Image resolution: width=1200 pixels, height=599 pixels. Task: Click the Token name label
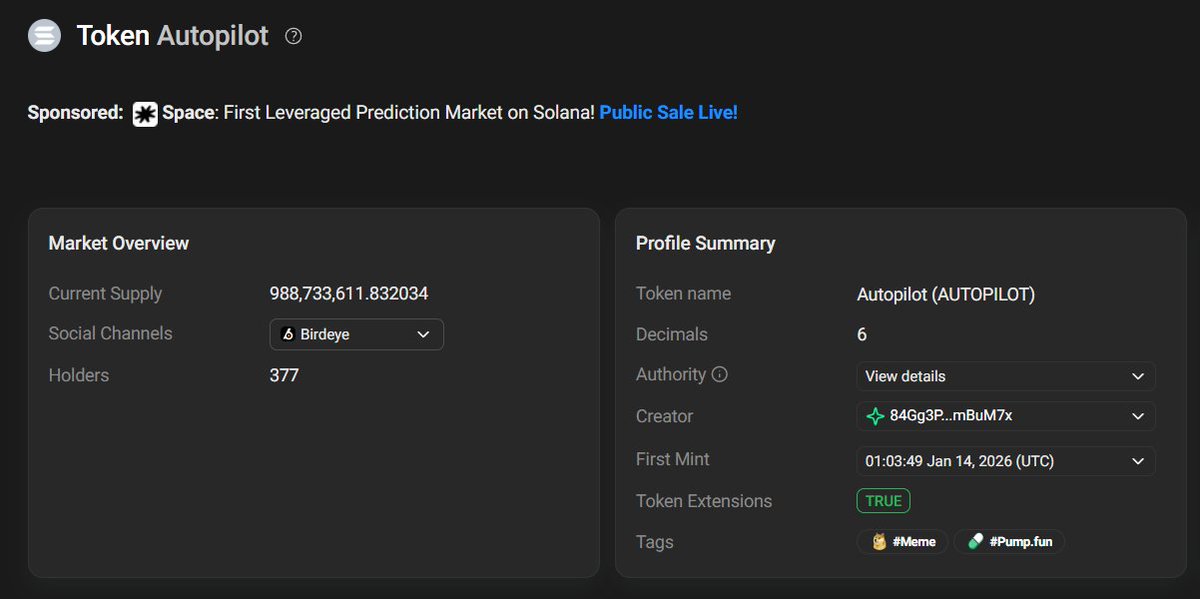(683, 294)
